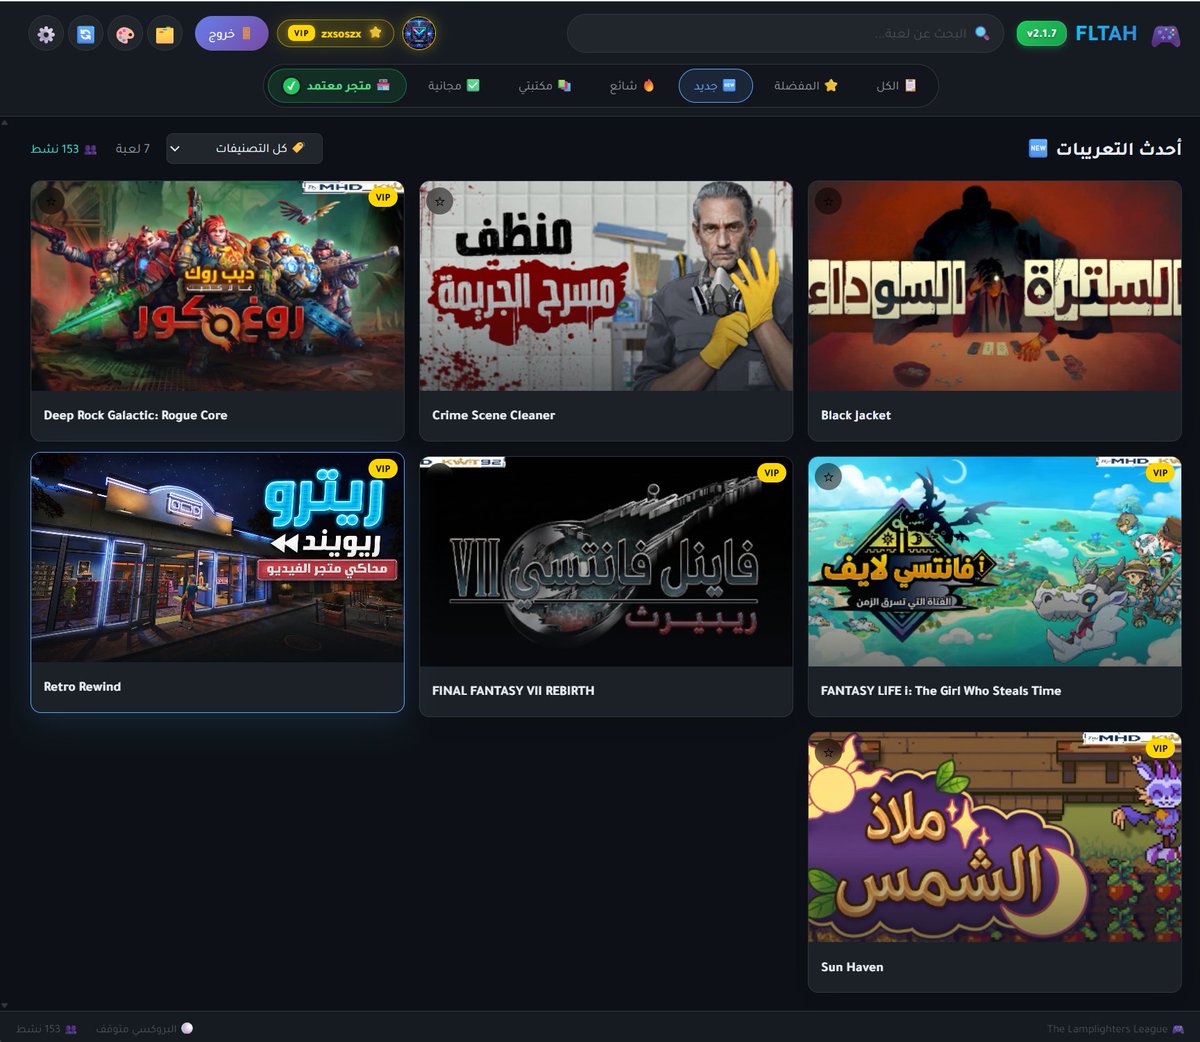Image resolution: width=1200 pixels, height=1042 pixels.
Task: Open the settings gear icon
Action: [45, 34]
